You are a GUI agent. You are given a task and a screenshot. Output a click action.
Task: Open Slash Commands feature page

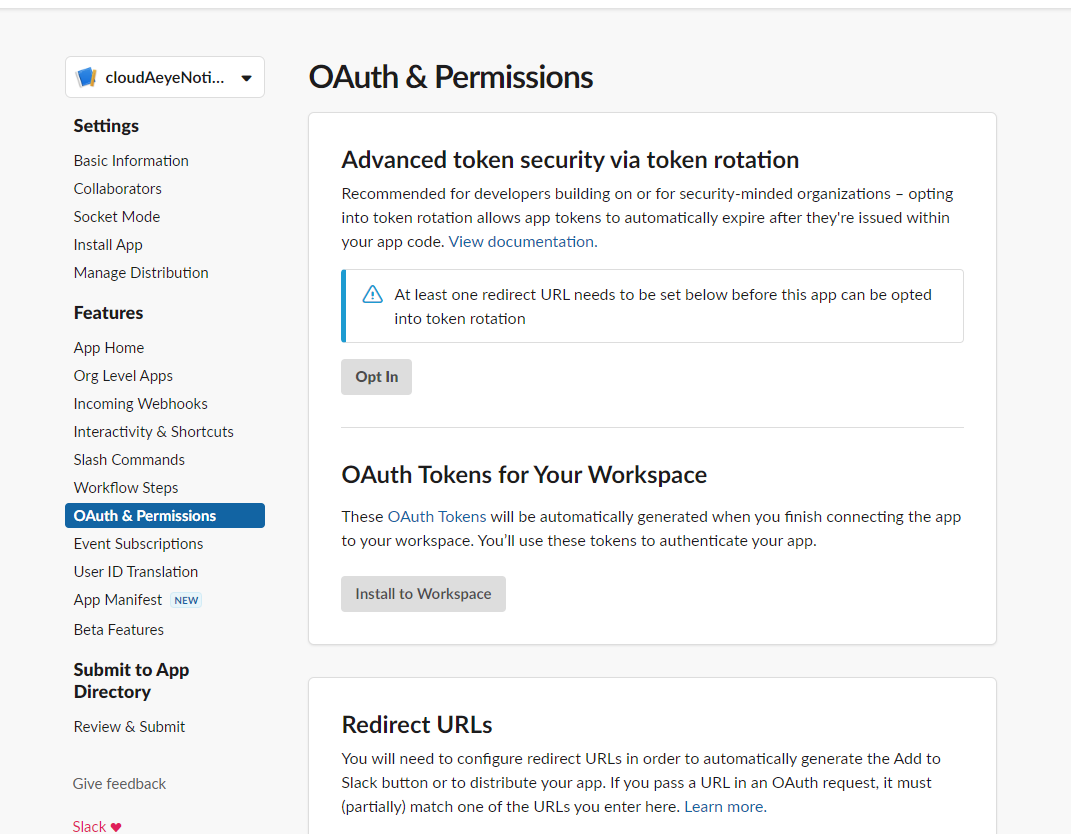[x=129, y=460]
